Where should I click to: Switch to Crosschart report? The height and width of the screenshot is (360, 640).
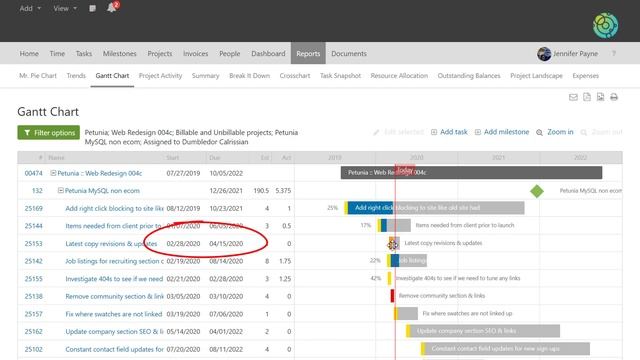click(295, 76)
